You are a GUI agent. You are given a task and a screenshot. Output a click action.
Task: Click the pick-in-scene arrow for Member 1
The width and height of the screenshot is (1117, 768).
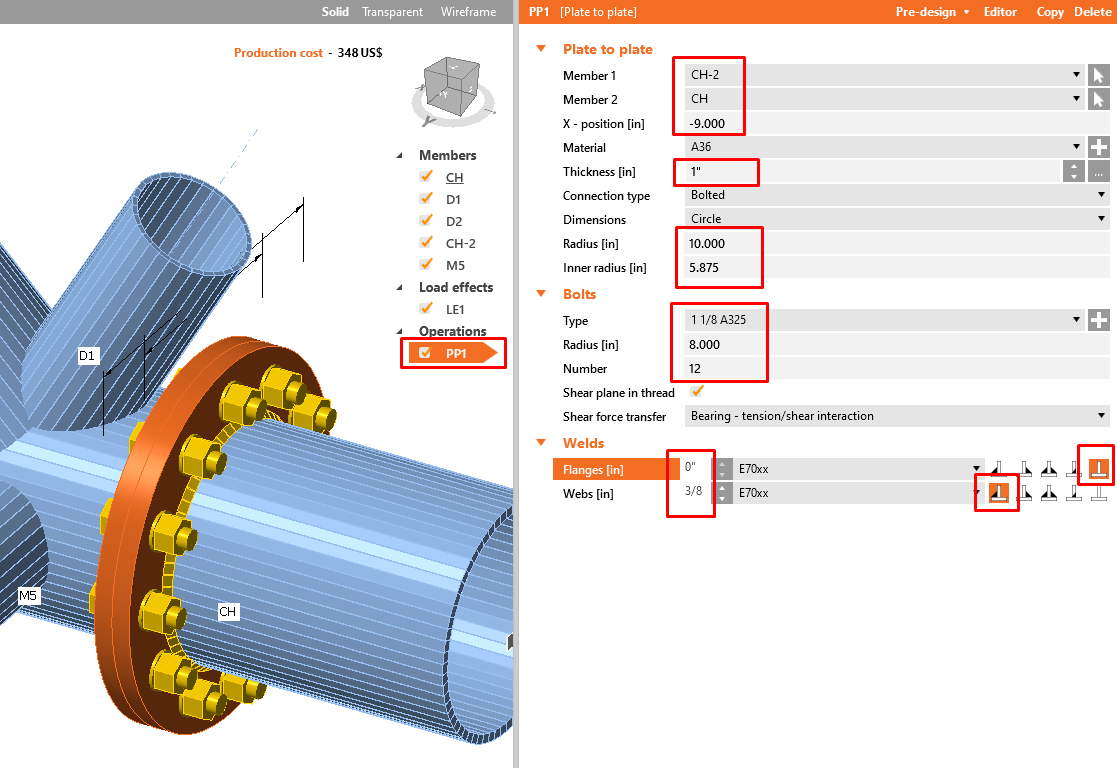pyautogui.click(x=1098, y=75)
